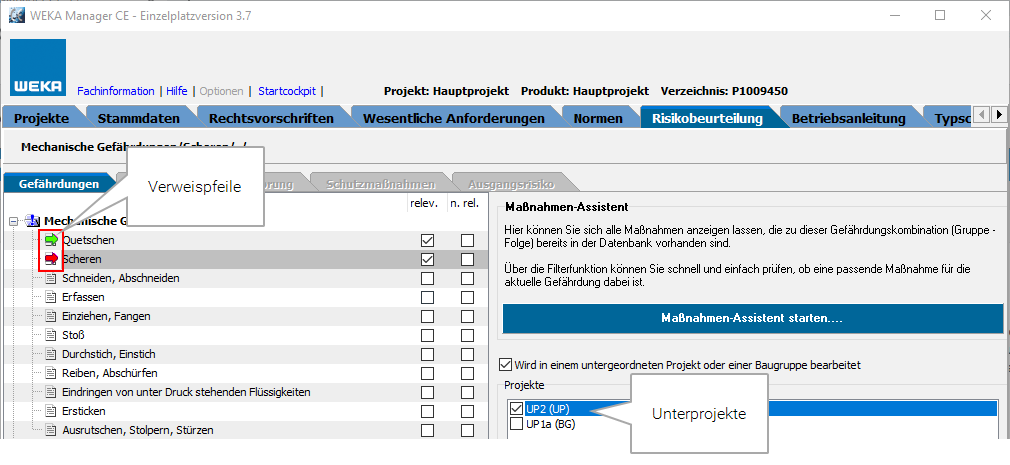Uncheck the relev. checkbox for Quetschen
The image size is (1010, 465).
(428, 241)
